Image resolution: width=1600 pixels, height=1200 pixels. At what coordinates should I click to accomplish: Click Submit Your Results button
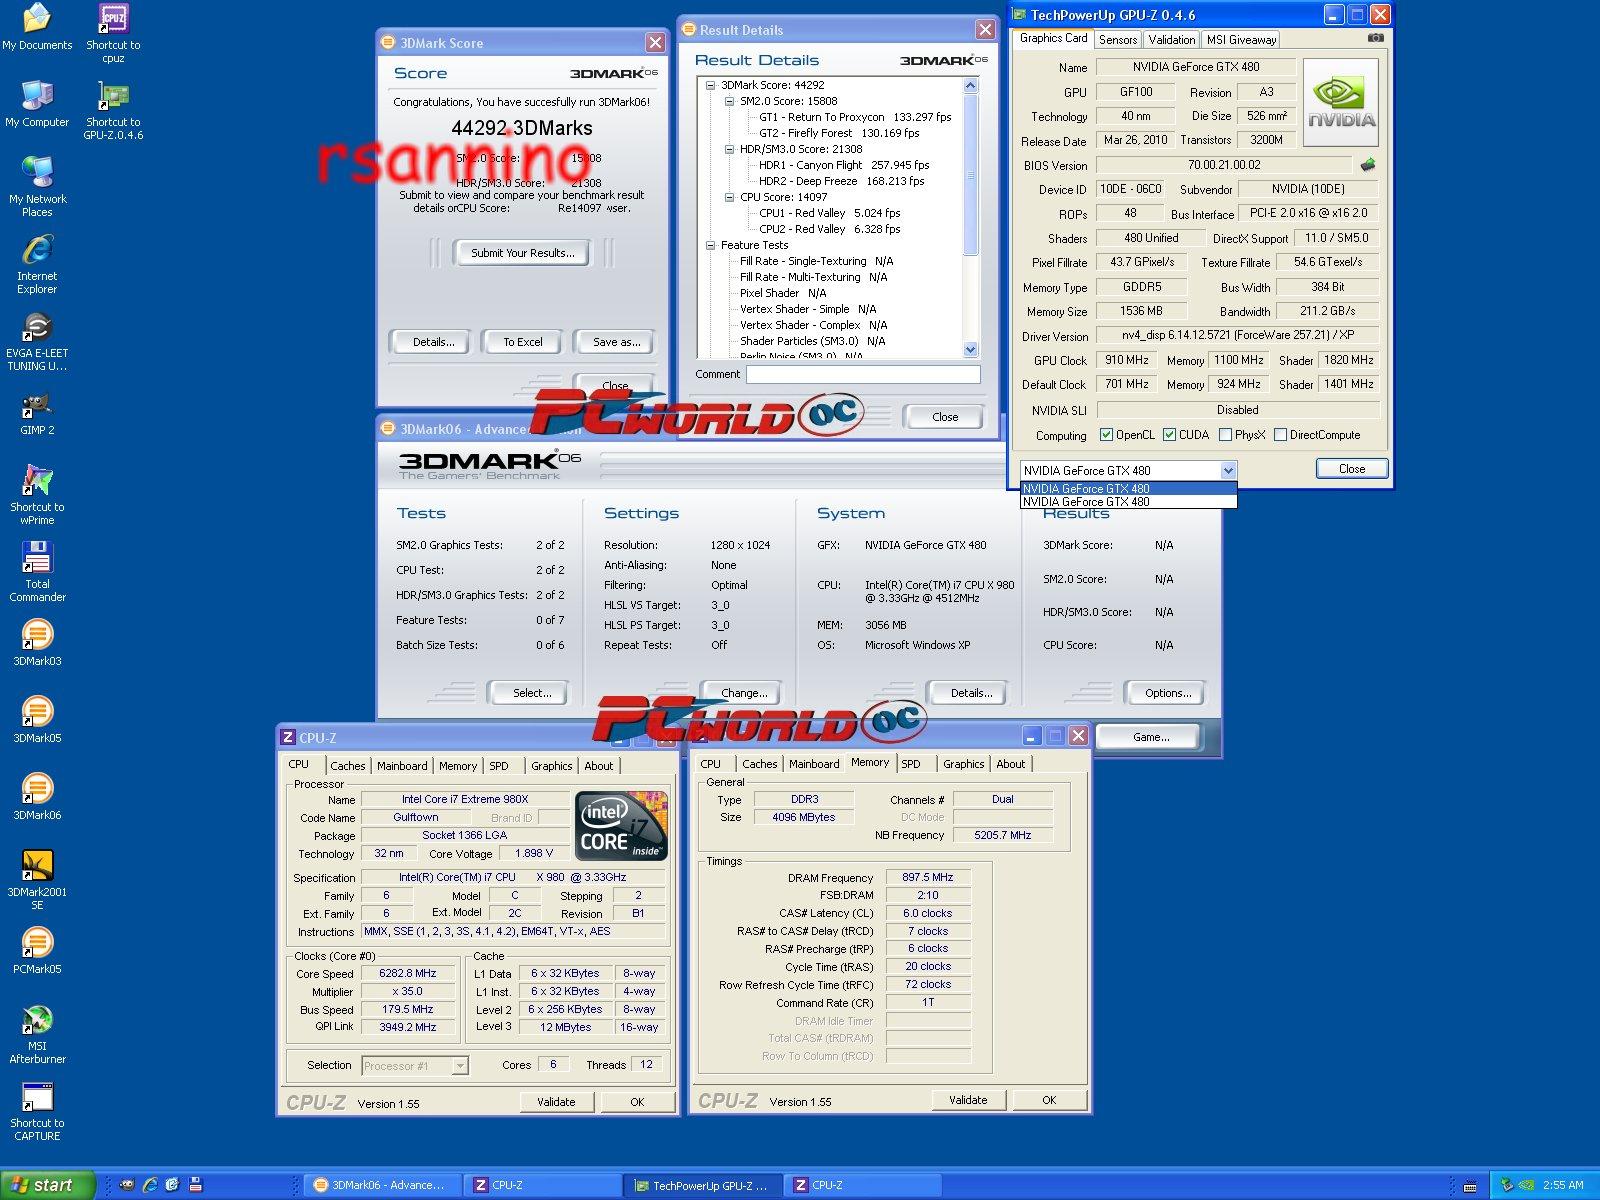click(523, 253)
